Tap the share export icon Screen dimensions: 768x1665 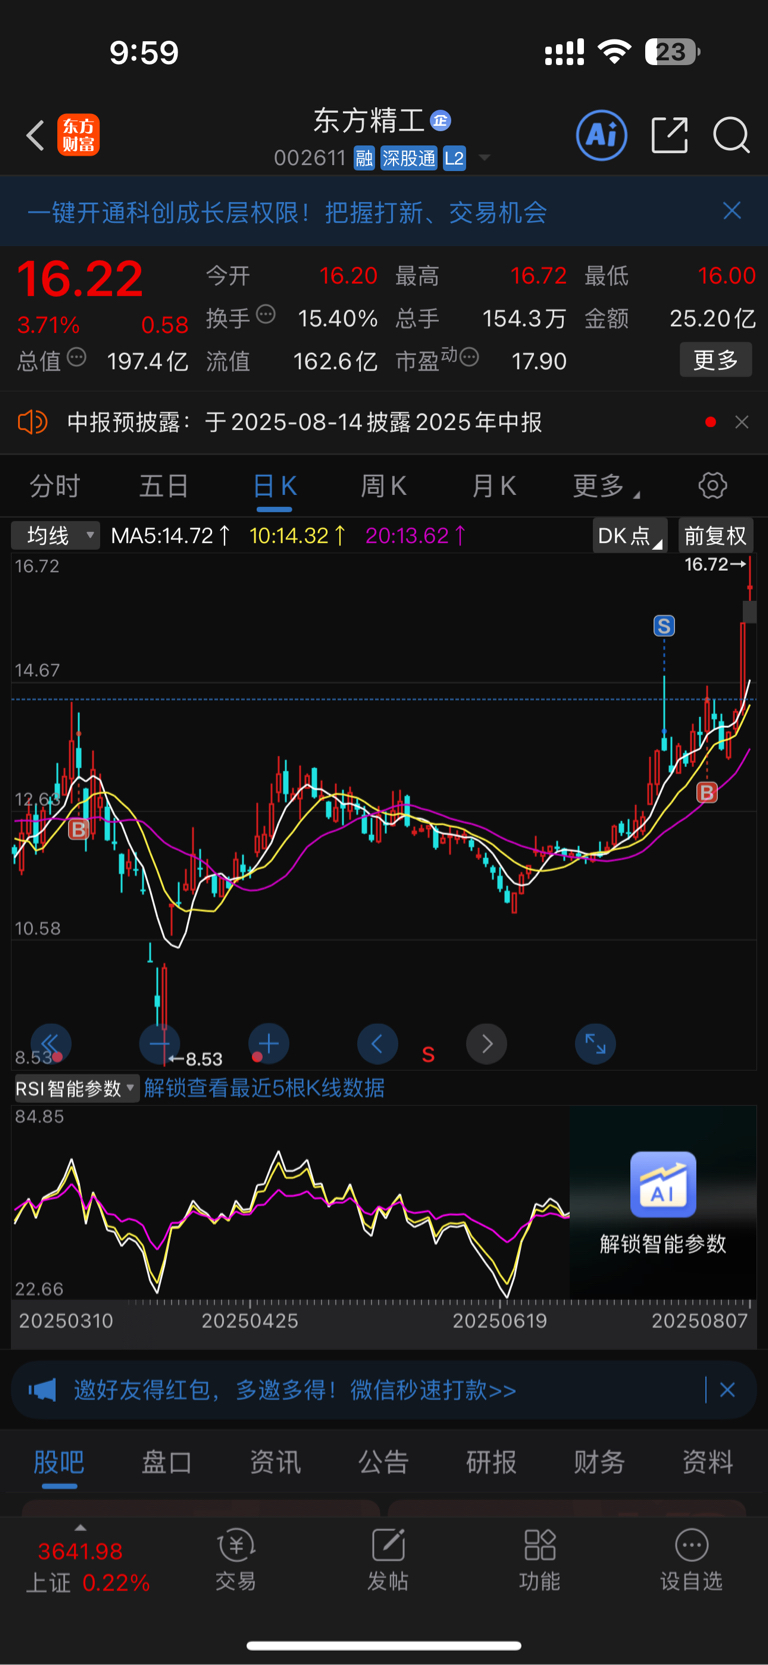point(669,135)
